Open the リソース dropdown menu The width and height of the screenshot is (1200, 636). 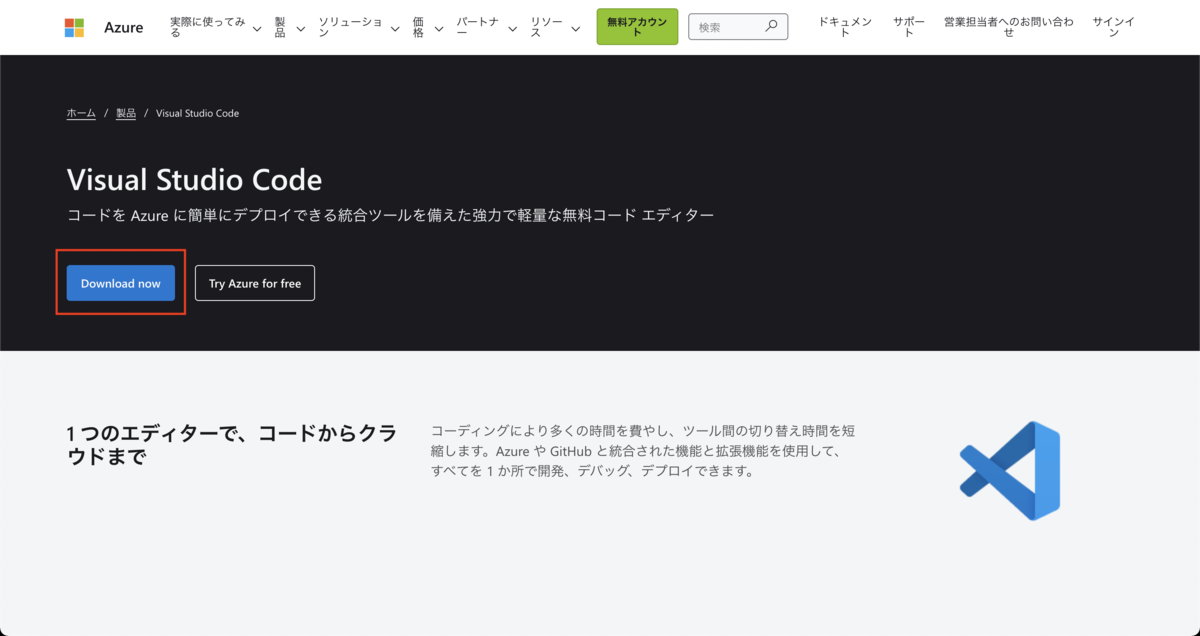click(x=555, y=27)
